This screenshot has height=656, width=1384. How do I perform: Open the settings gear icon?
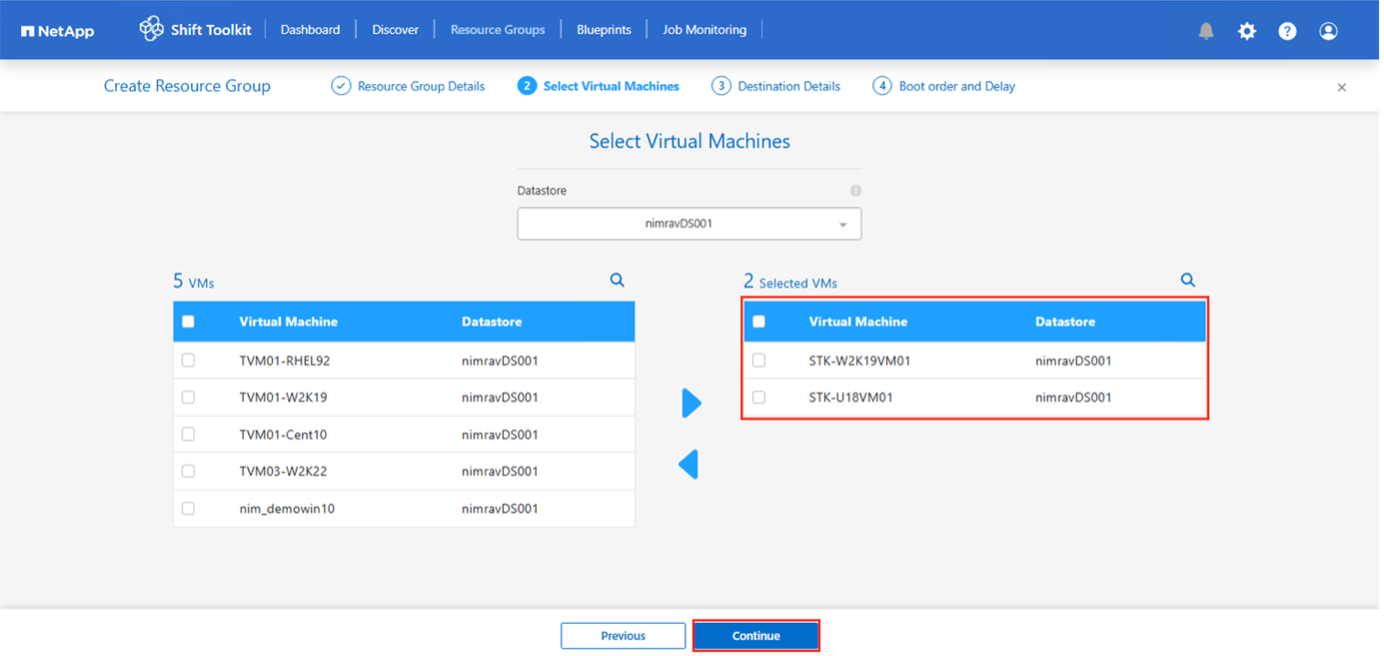point(1246,31)
